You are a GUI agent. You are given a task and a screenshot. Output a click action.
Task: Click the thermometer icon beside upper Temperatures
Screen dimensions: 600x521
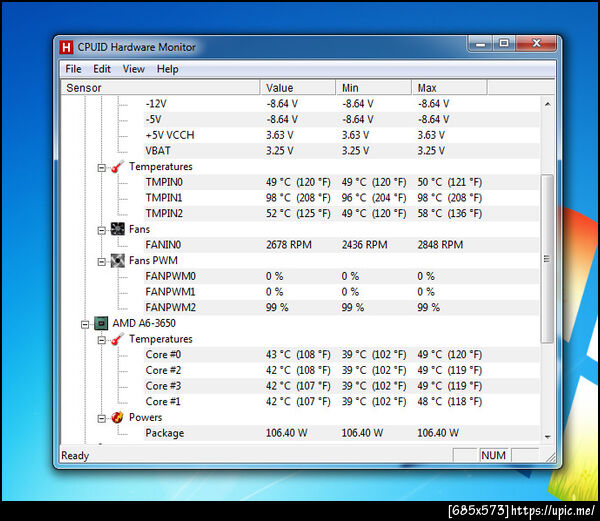pyautogui.click(x=117, y=167)
